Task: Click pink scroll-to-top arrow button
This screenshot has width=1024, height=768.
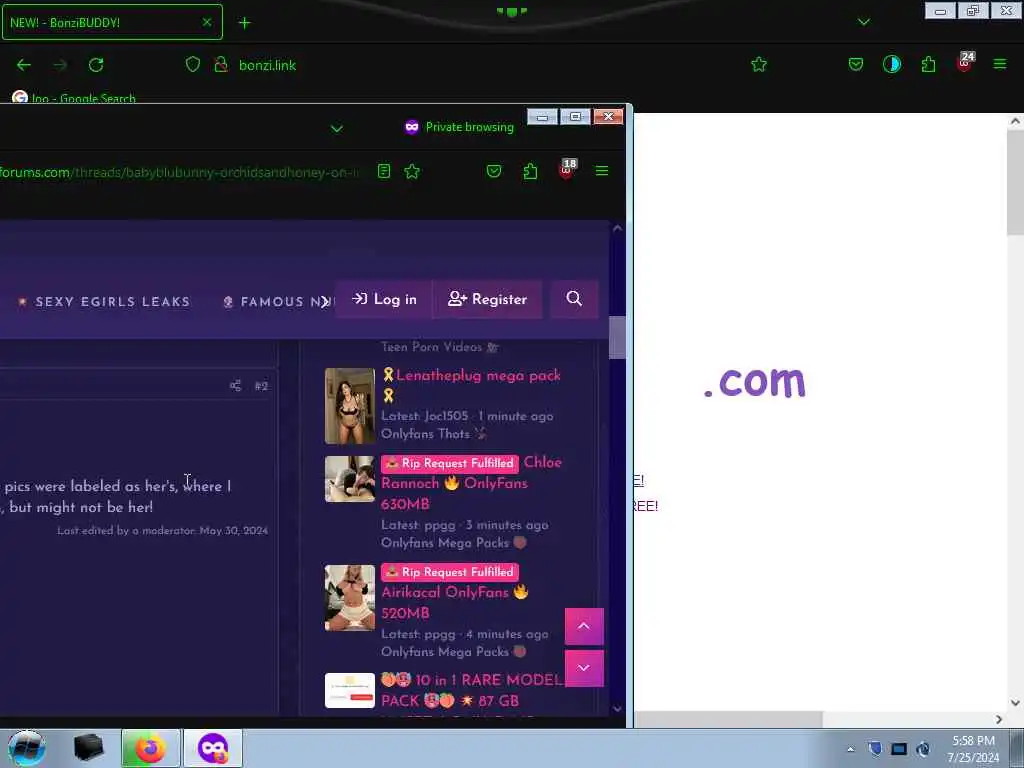Action: point(584,626)
